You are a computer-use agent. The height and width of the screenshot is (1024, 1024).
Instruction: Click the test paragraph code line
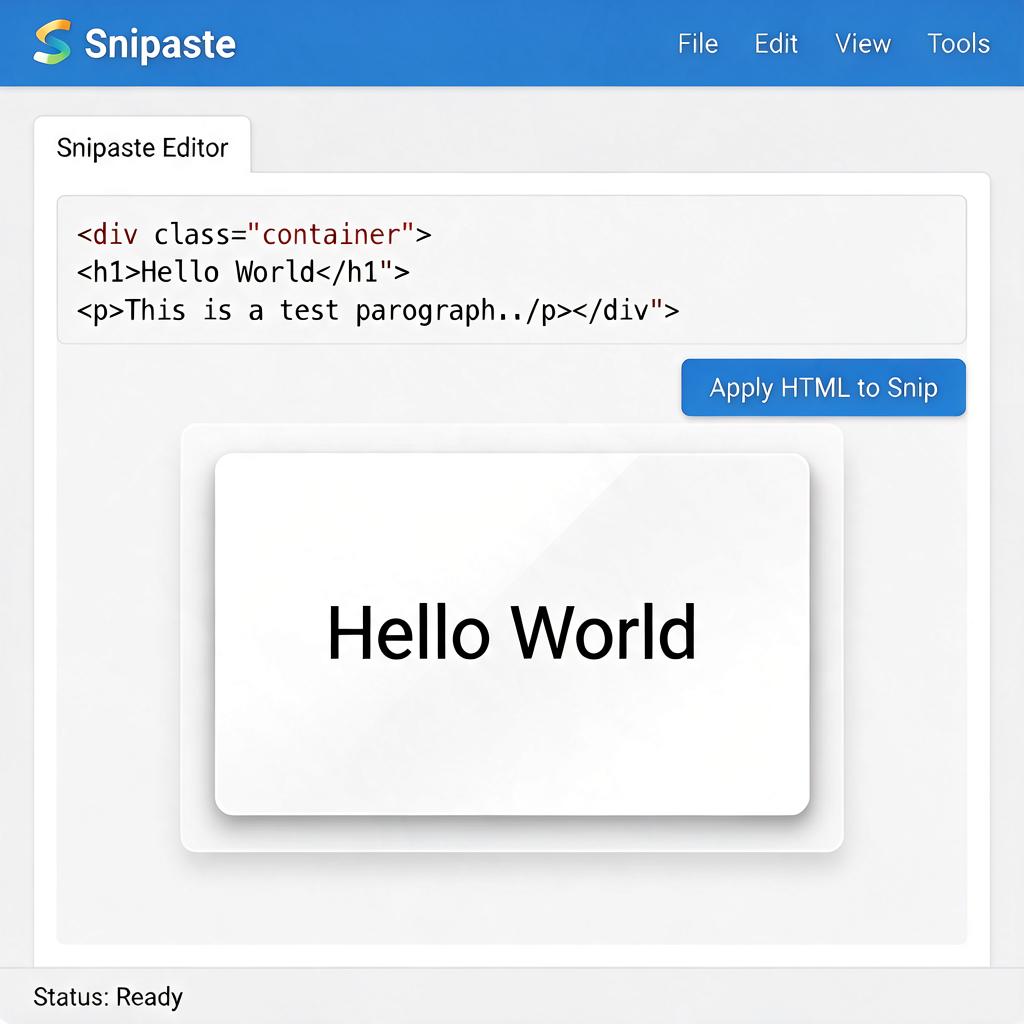click(377, 310)
